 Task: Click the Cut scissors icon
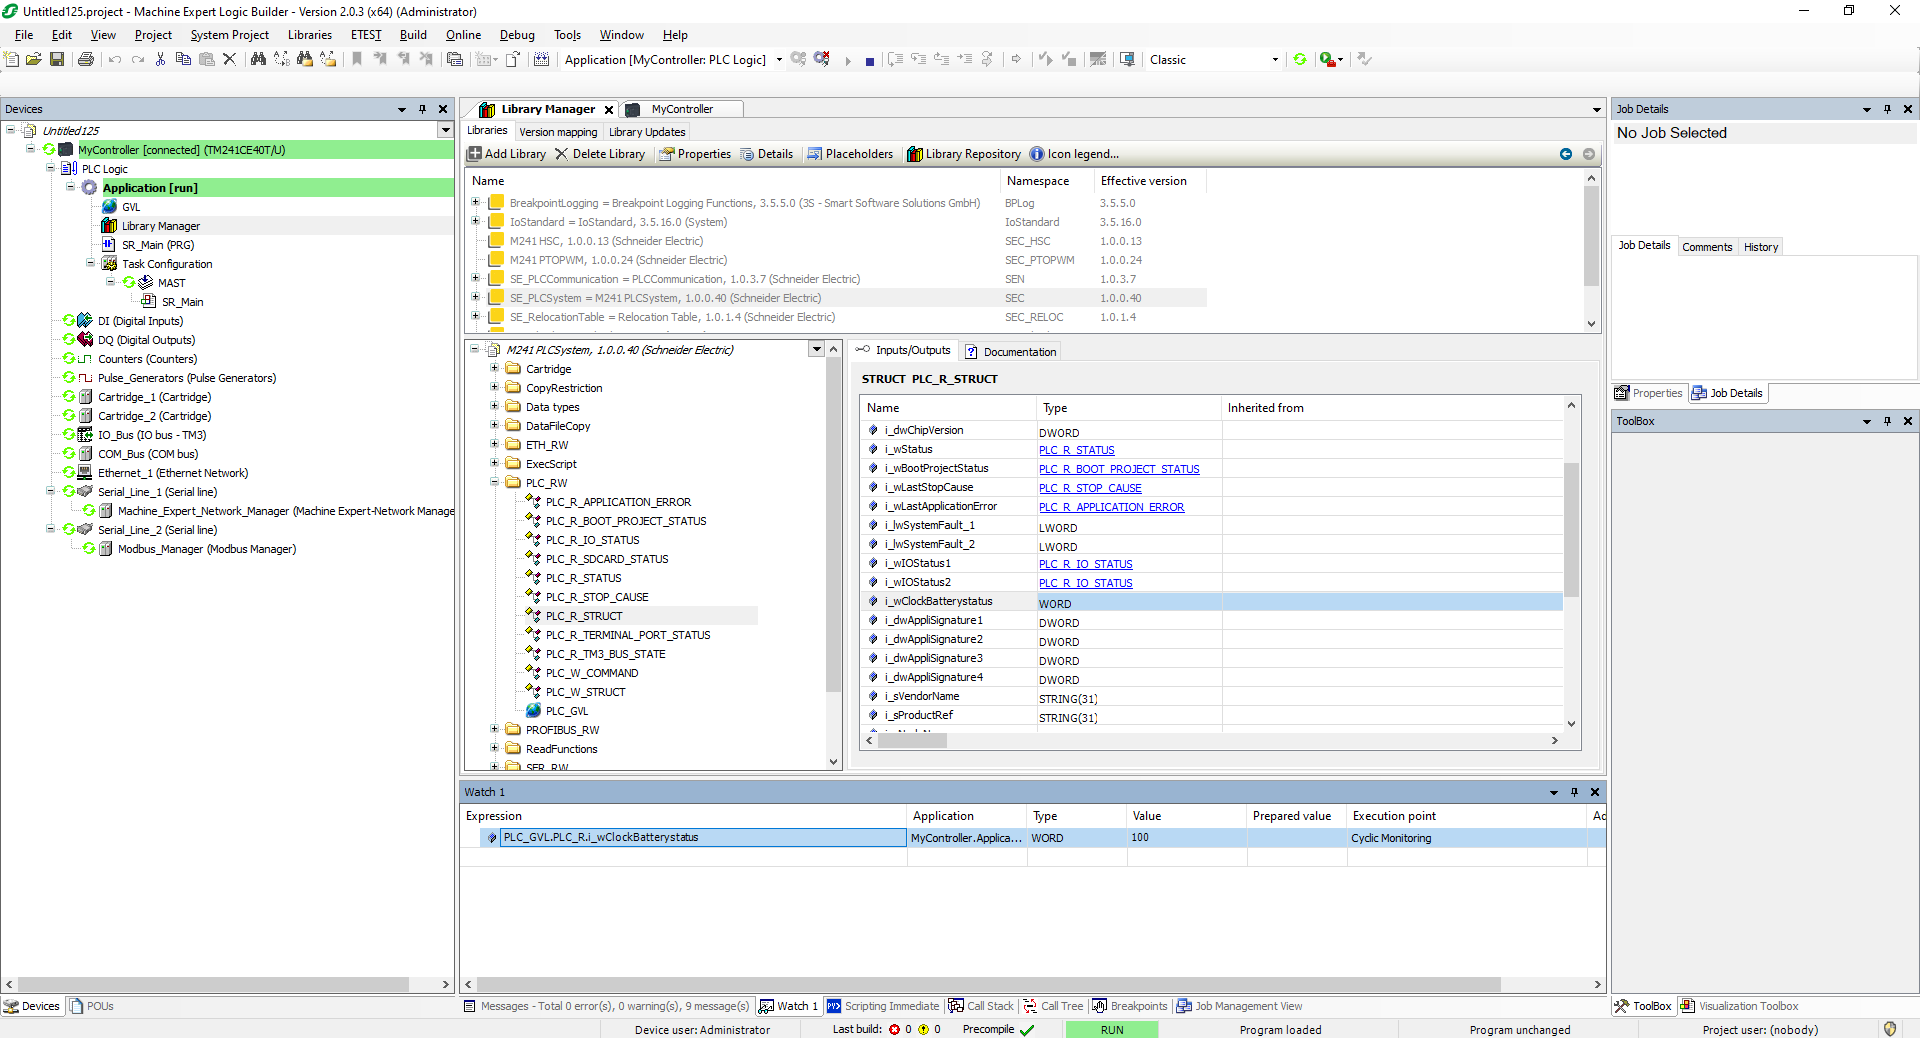click(160, 60)
